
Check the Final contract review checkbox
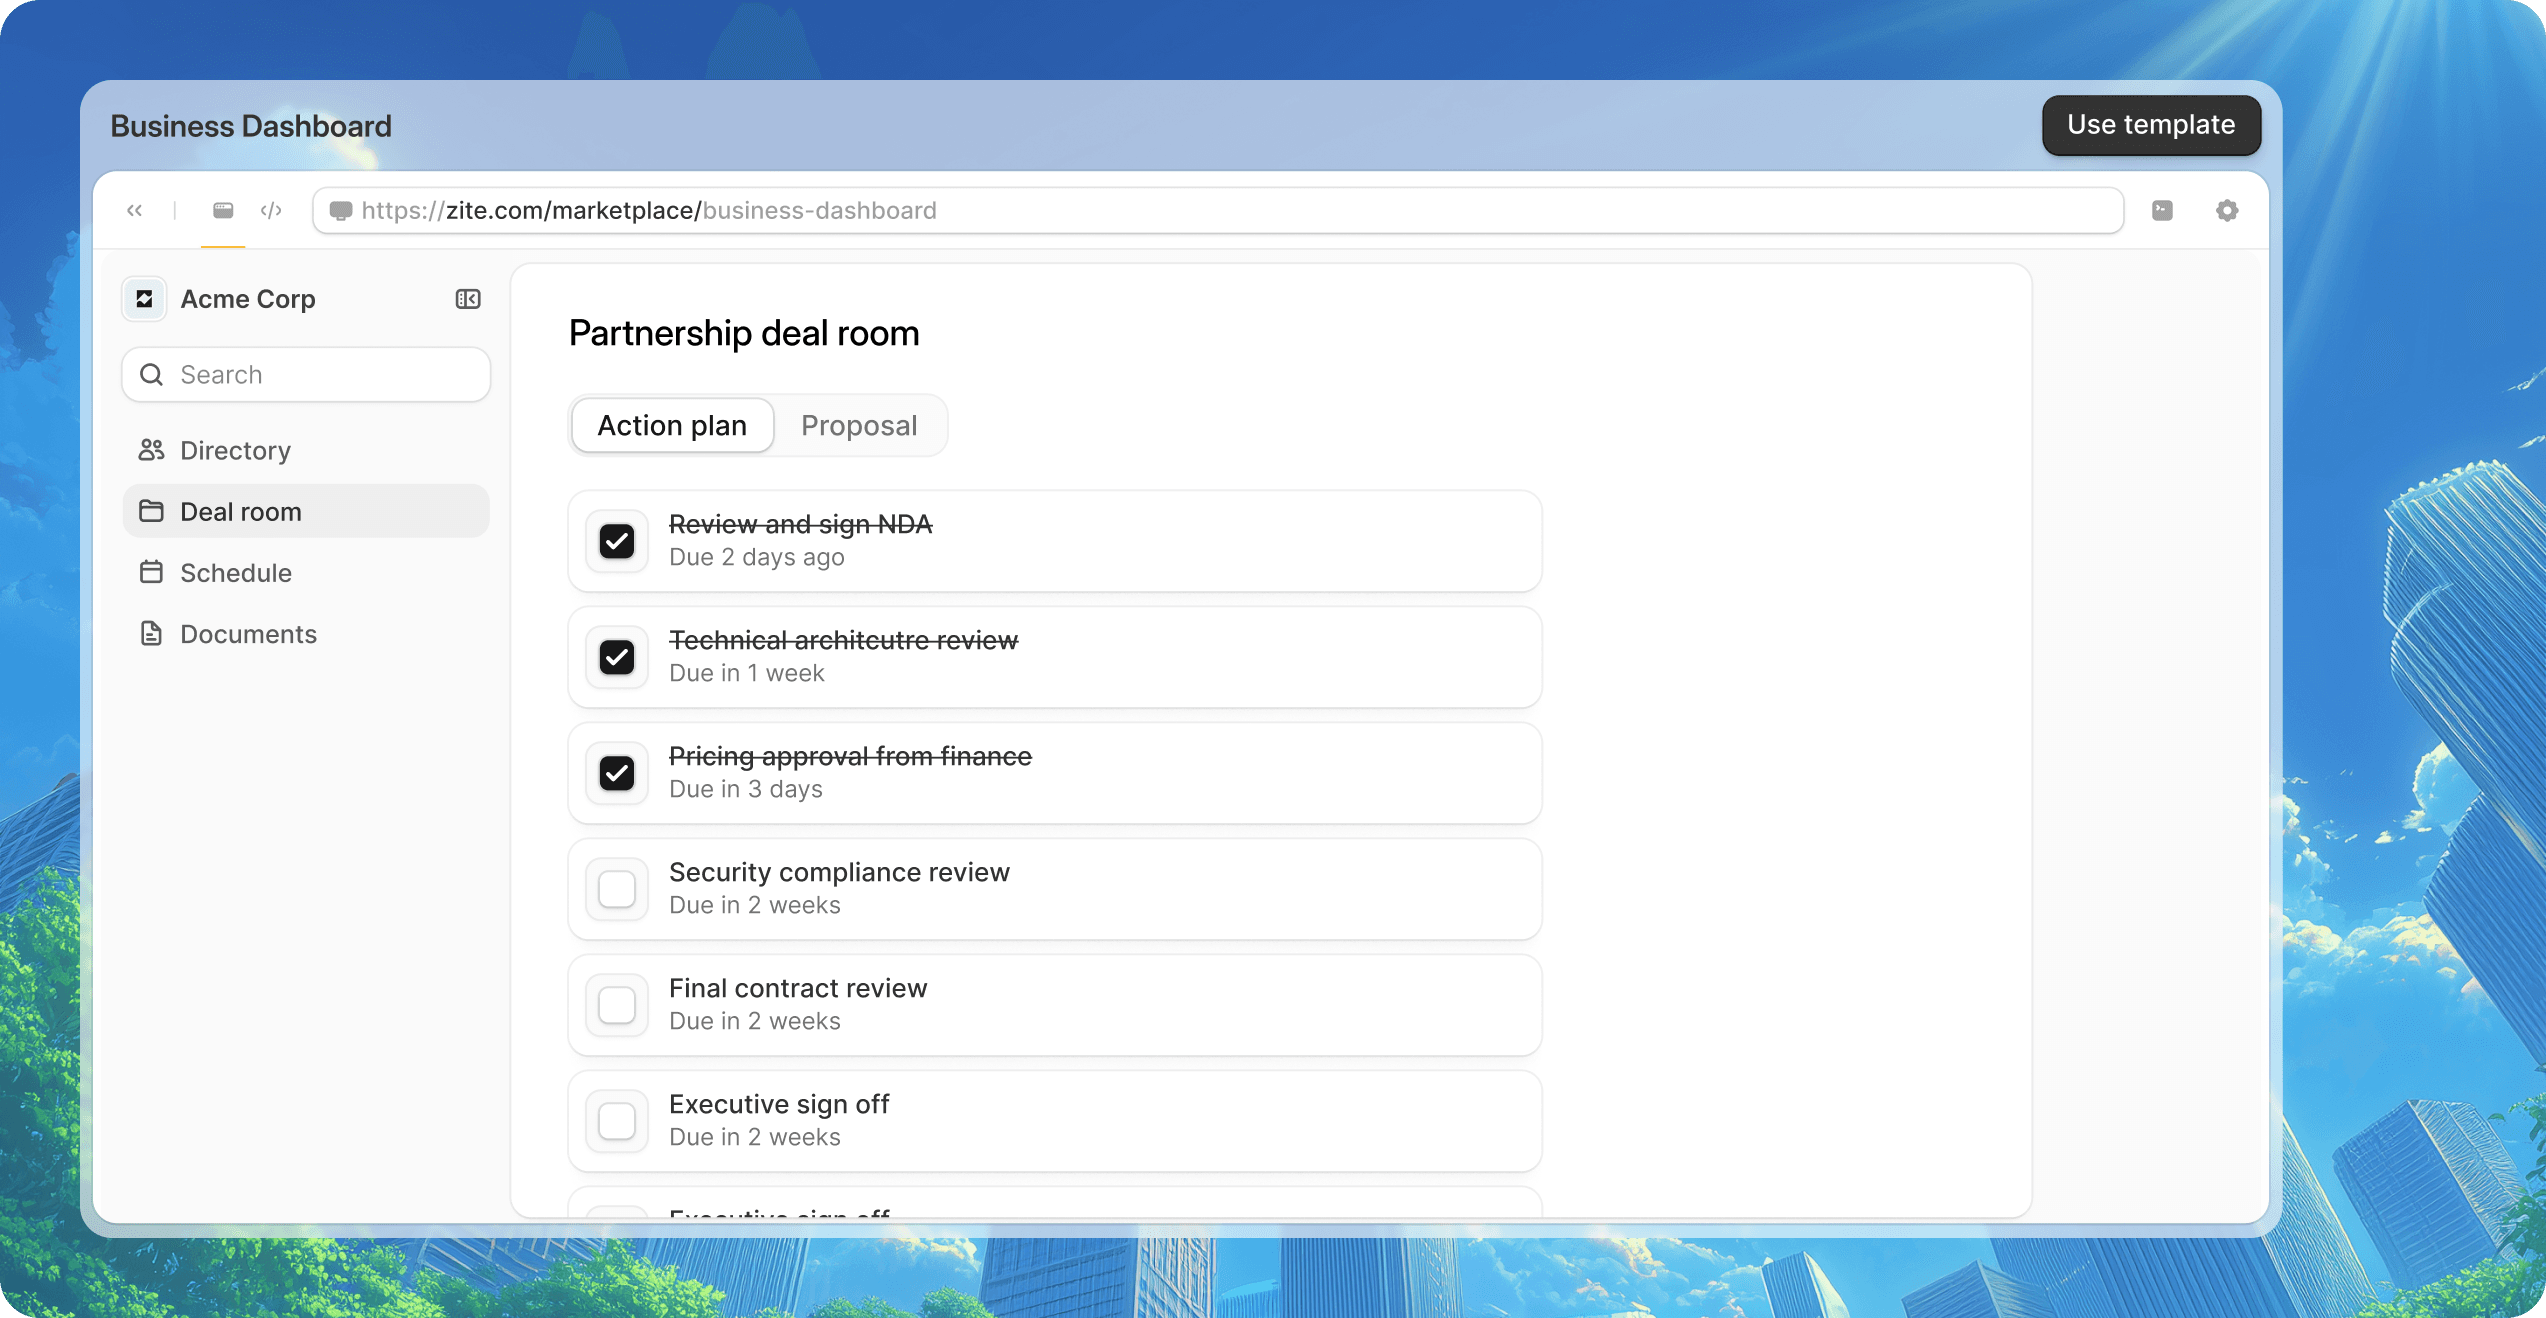[617, 1005]
